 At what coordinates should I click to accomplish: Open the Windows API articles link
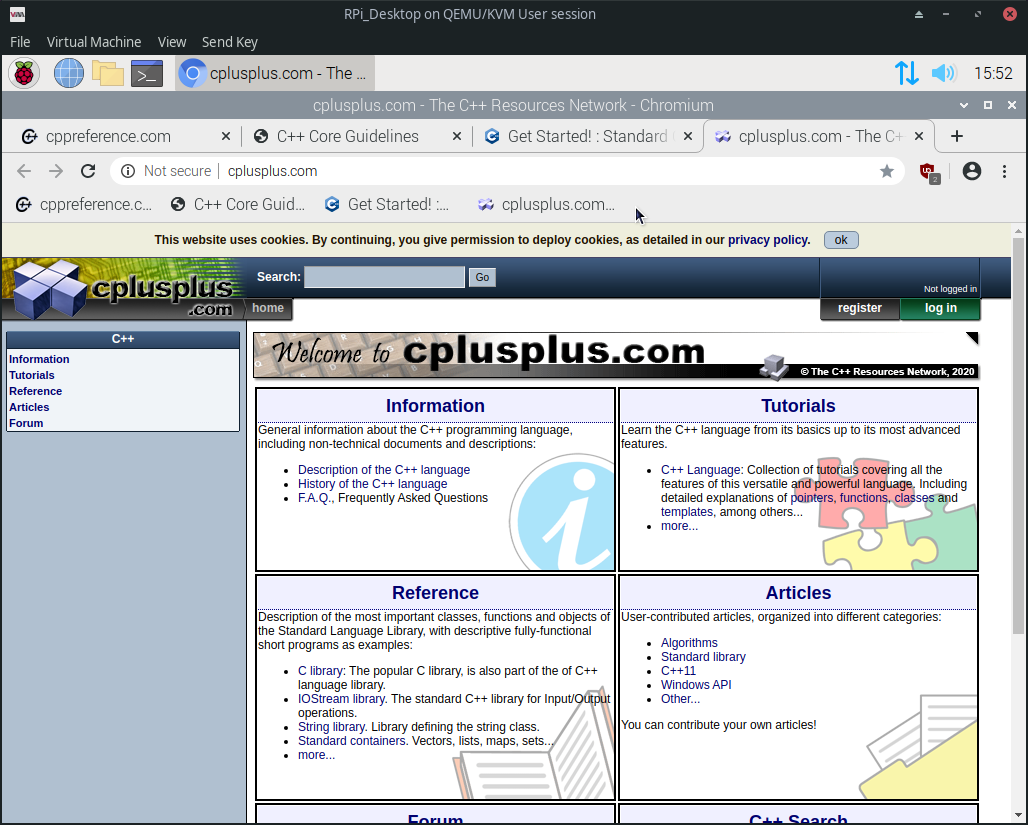pos(696,685)
